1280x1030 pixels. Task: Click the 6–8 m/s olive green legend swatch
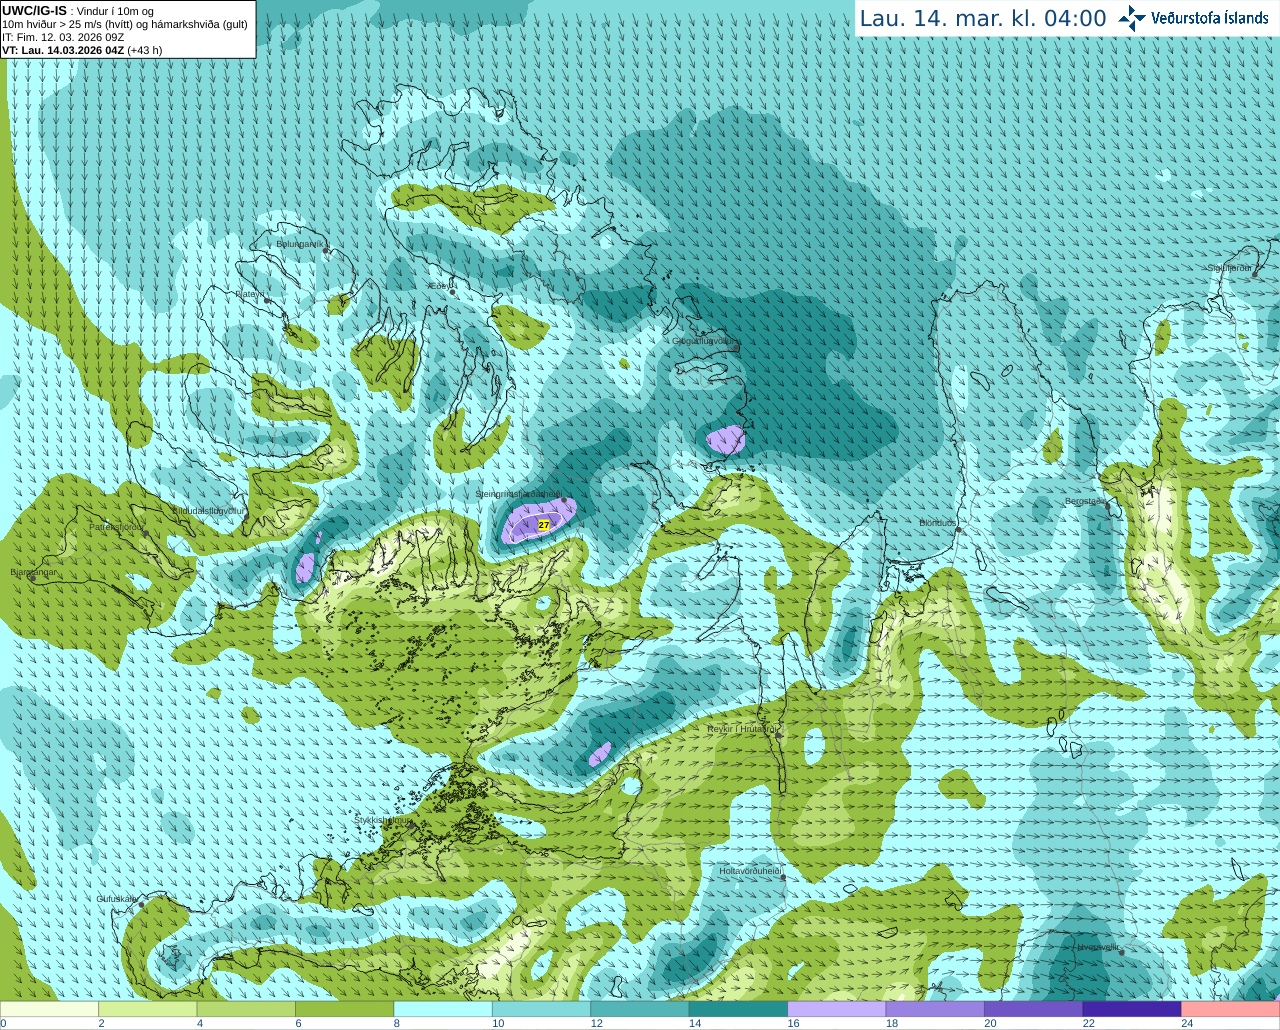345,1009
